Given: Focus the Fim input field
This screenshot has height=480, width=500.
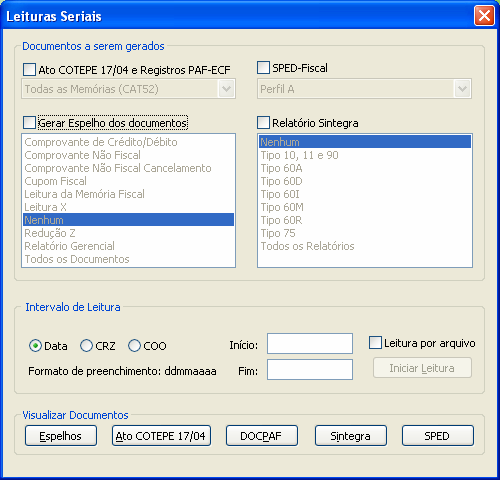Looking at the screenshot, I should point(310,369).
